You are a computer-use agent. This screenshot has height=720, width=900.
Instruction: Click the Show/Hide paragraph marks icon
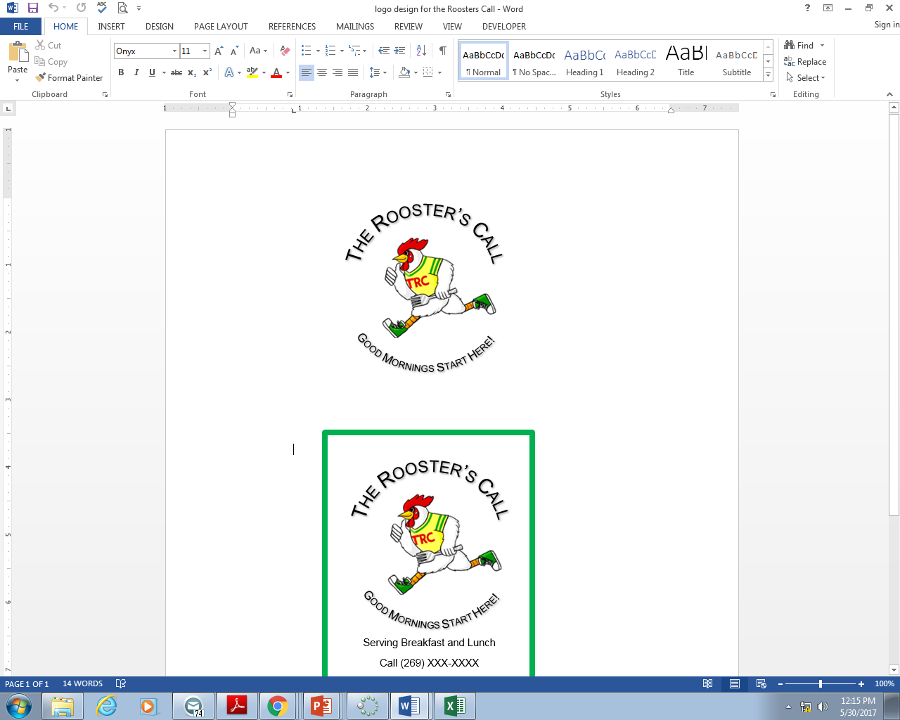[442, 50]
